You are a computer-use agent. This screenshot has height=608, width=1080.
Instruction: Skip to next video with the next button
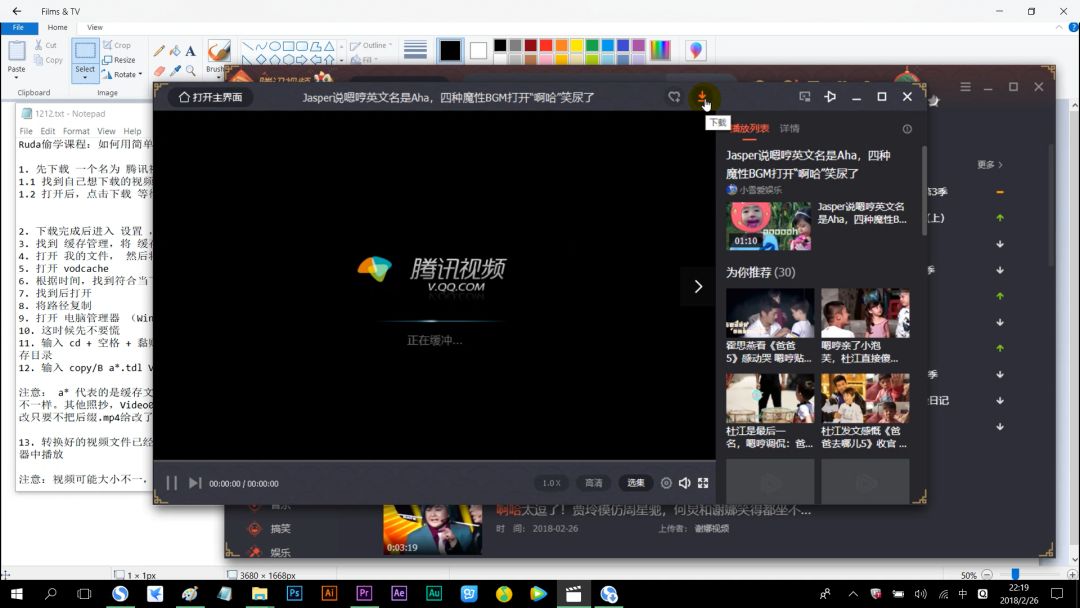point(195,483)
